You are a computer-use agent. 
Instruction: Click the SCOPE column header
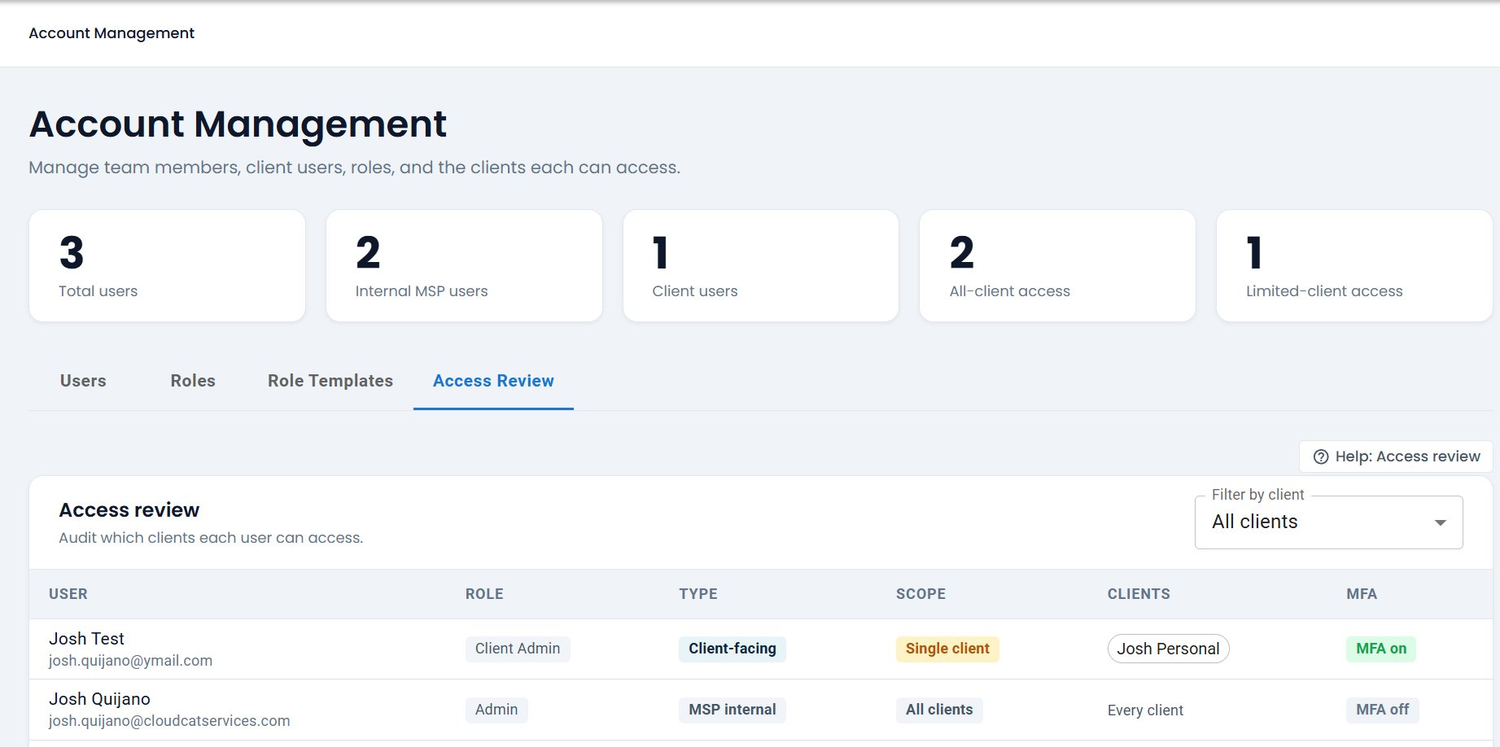click(921, 594)
